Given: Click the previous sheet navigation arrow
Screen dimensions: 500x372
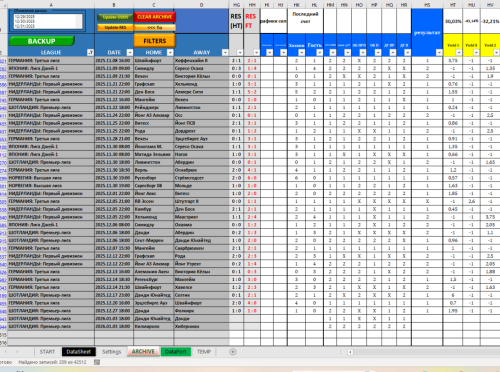Looking at the screenshot, I should (6, 352).
